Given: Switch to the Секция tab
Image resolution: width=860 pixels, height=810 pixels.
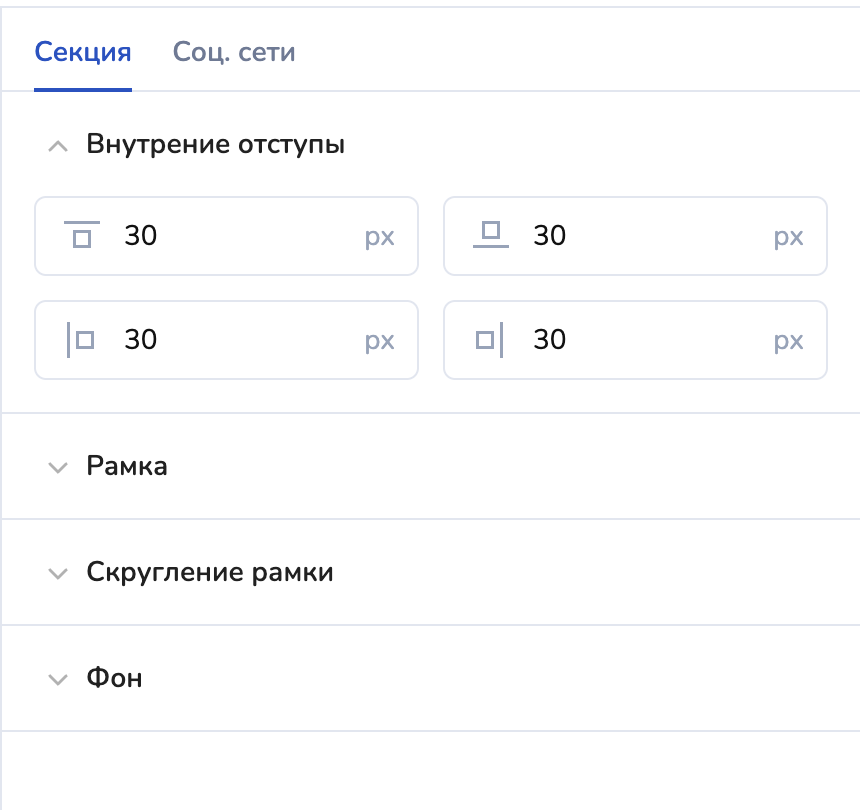Looking at the screenshot, I should pos(83,52).
